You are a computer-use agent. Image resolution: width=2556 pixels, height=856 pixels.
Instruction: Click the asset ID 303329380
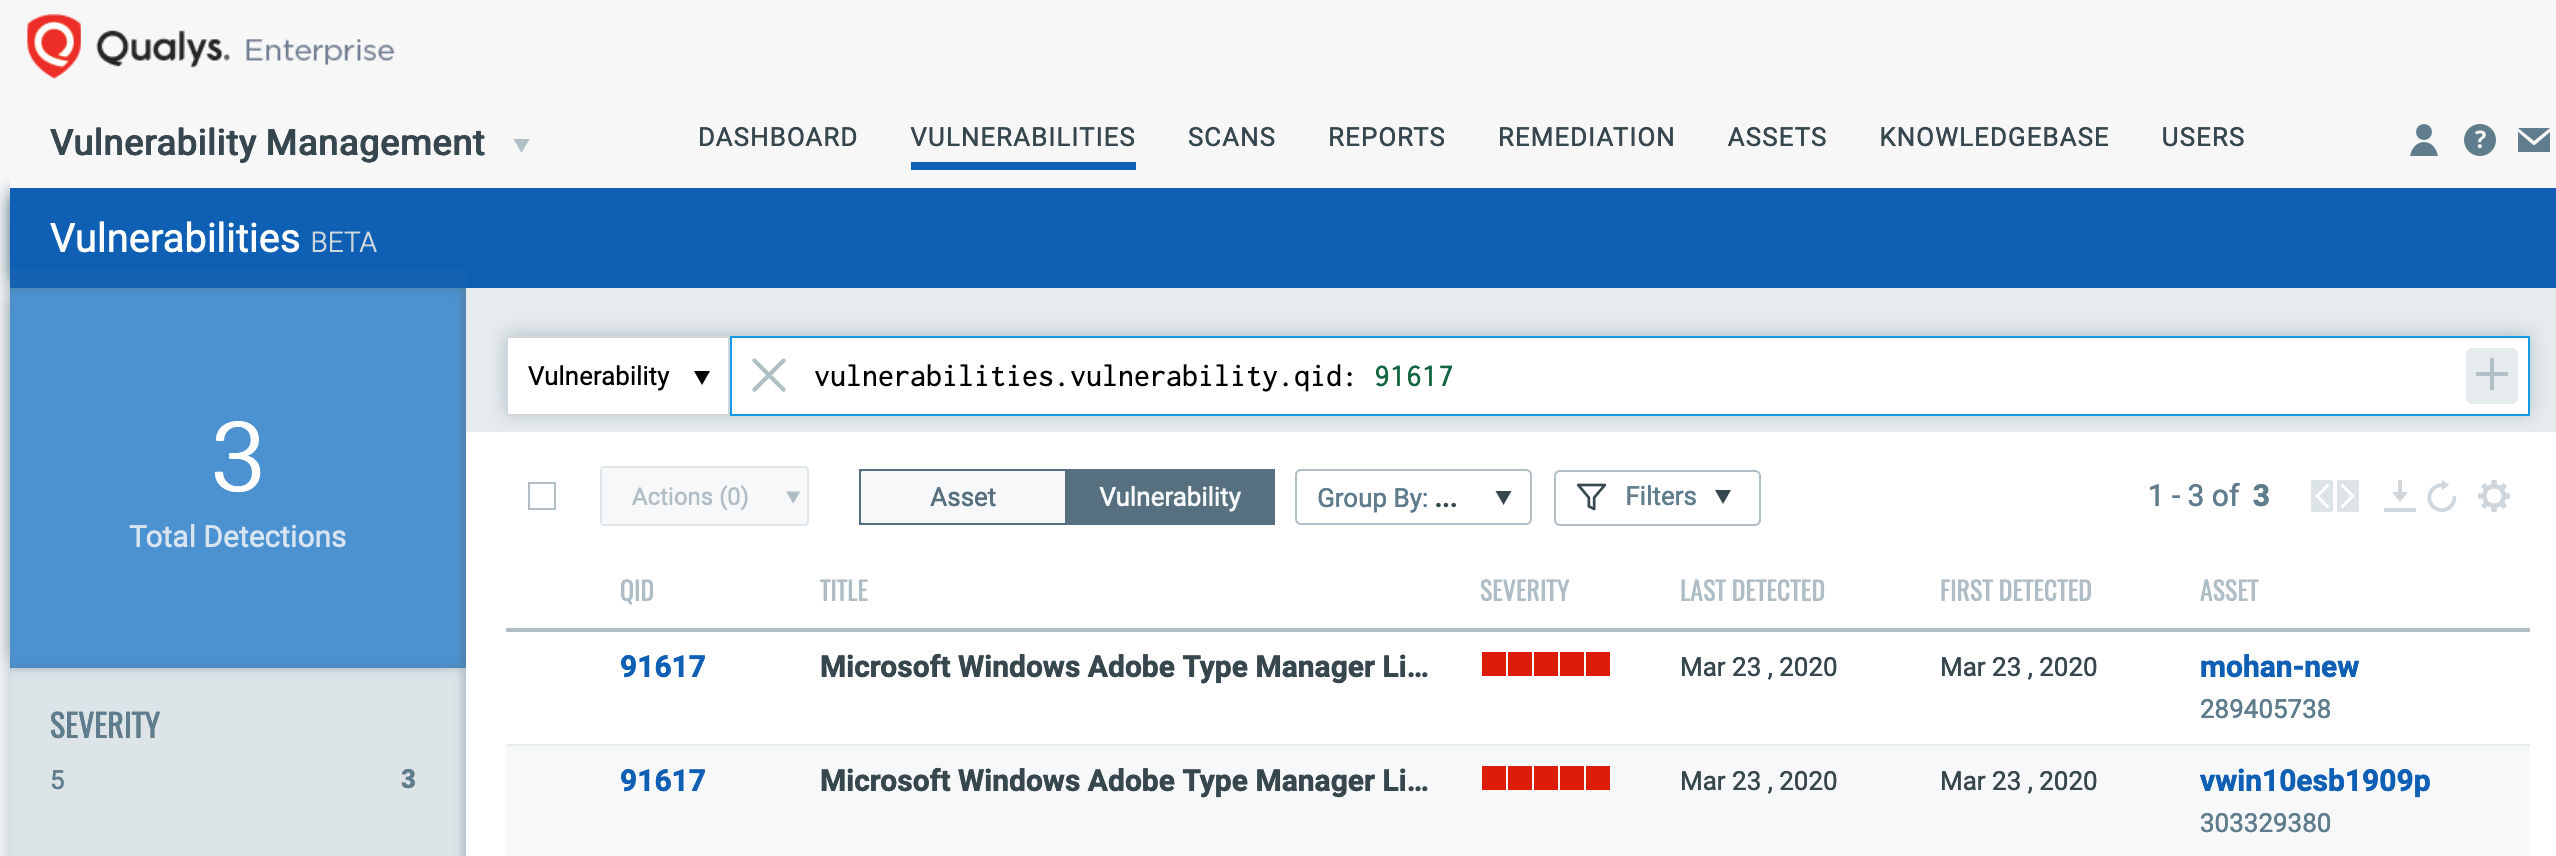(x=2265, y=823)
